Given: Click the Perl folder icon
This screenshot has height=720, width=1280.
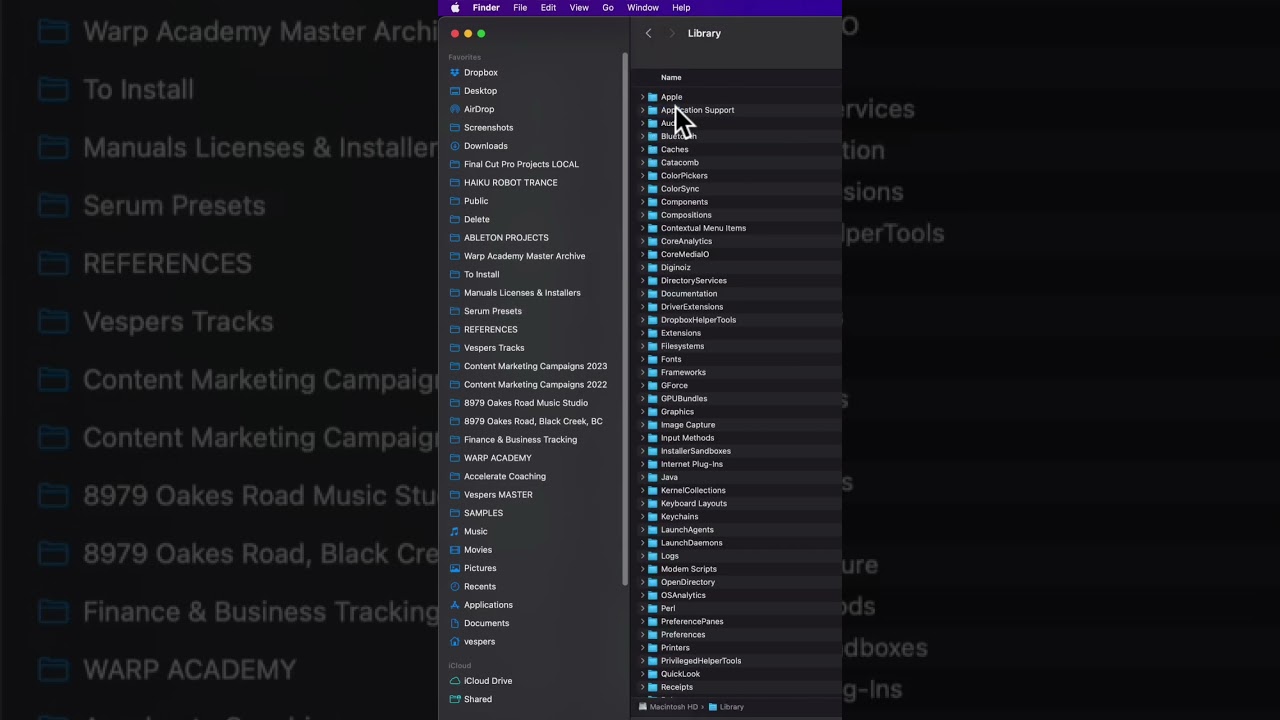Looking at the screenshot, I should click(x=653, y=608).
